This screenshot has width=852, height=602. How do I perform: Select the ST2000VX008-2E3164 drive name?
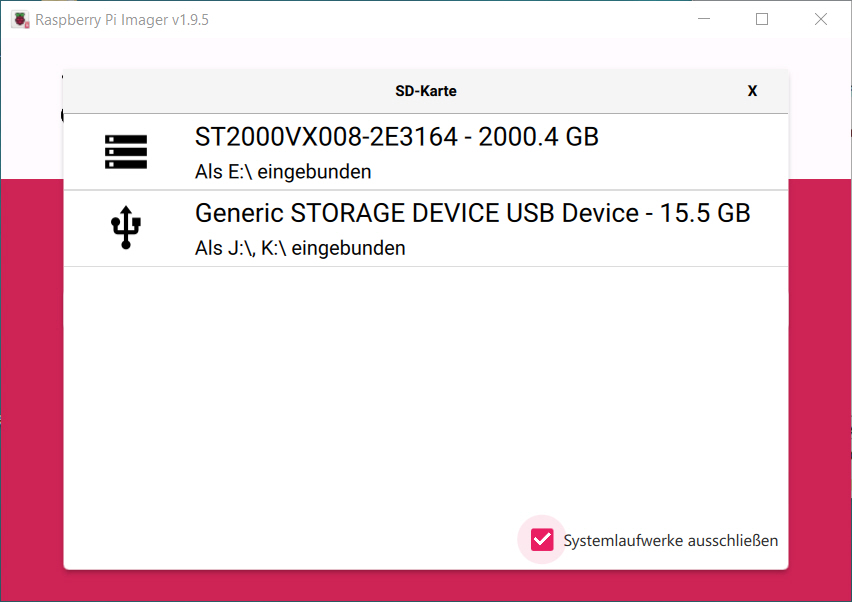click(x=326, y=137)
